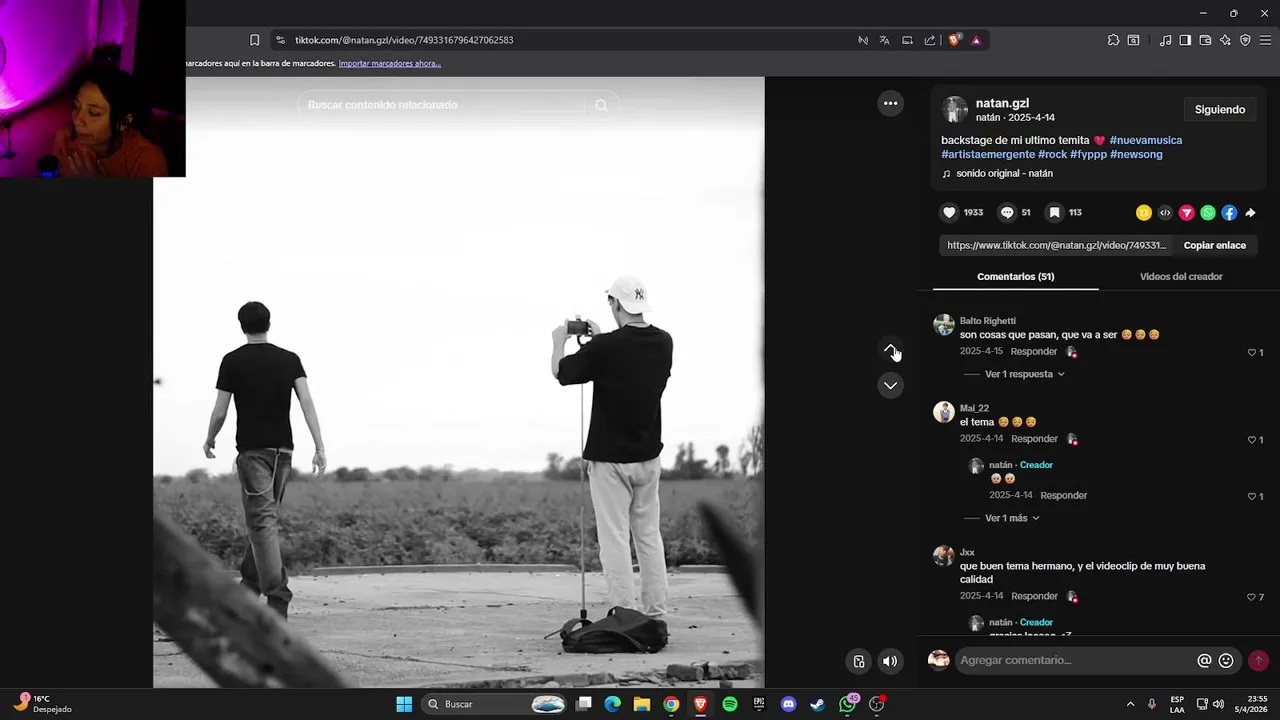Screen dimensions: 1280x720
Task: Go to next video arrow
Action: coord(890,385)
